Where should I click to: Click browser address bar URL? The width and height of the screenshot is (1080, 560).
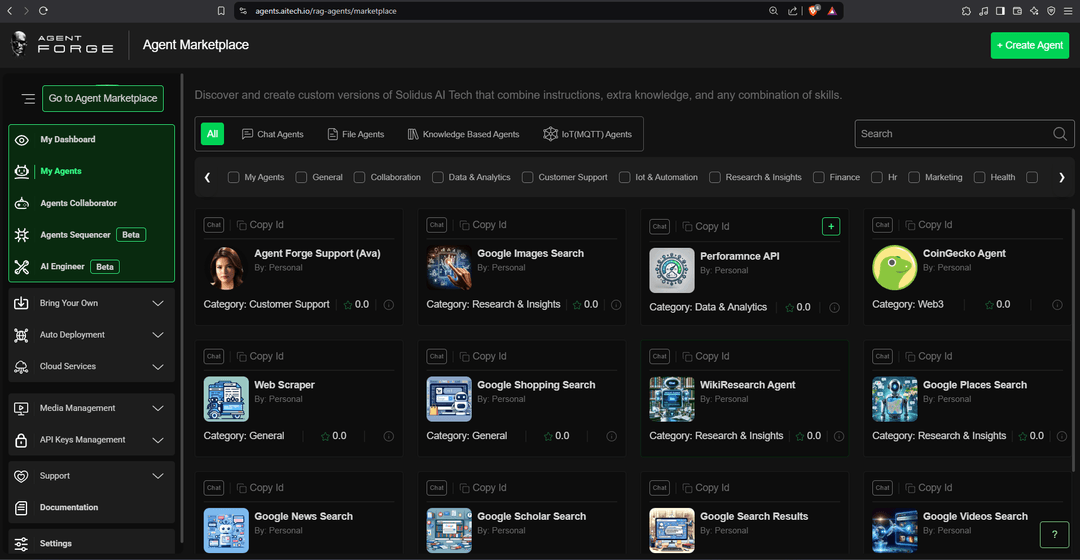[326, 11]
